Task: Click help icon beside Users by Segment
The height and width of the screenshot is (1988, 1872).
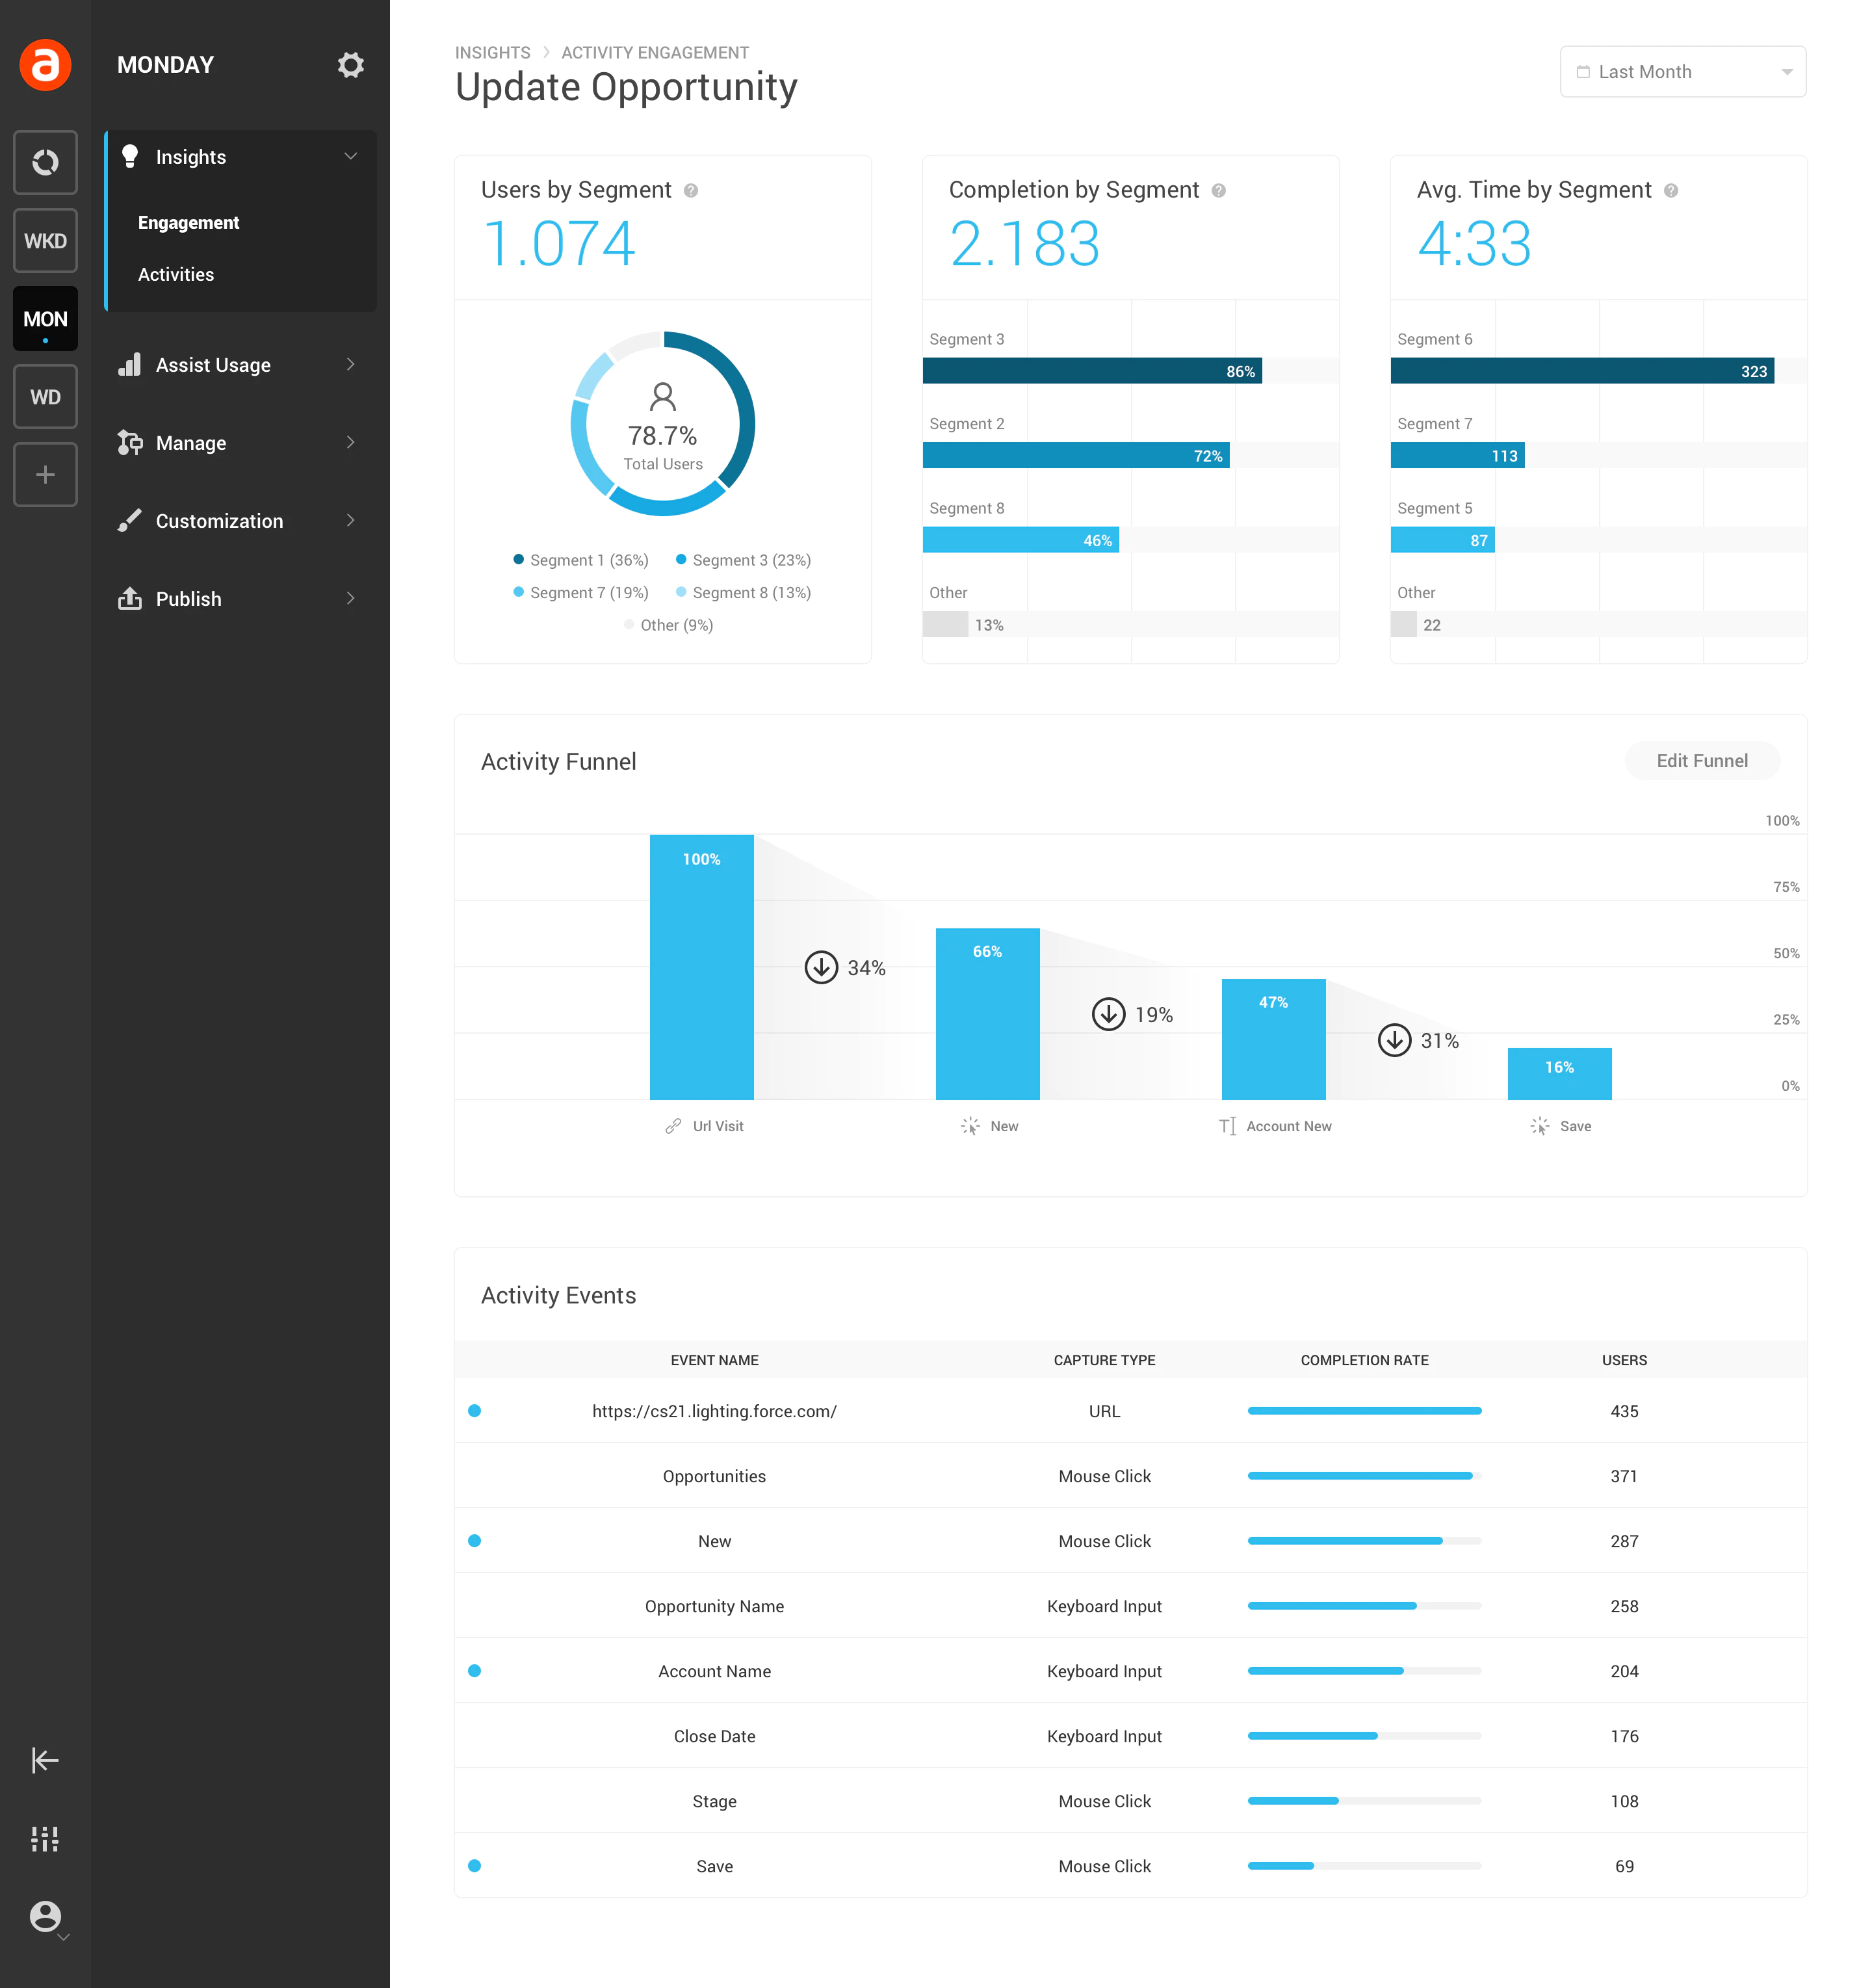Action: coord(691,190)
